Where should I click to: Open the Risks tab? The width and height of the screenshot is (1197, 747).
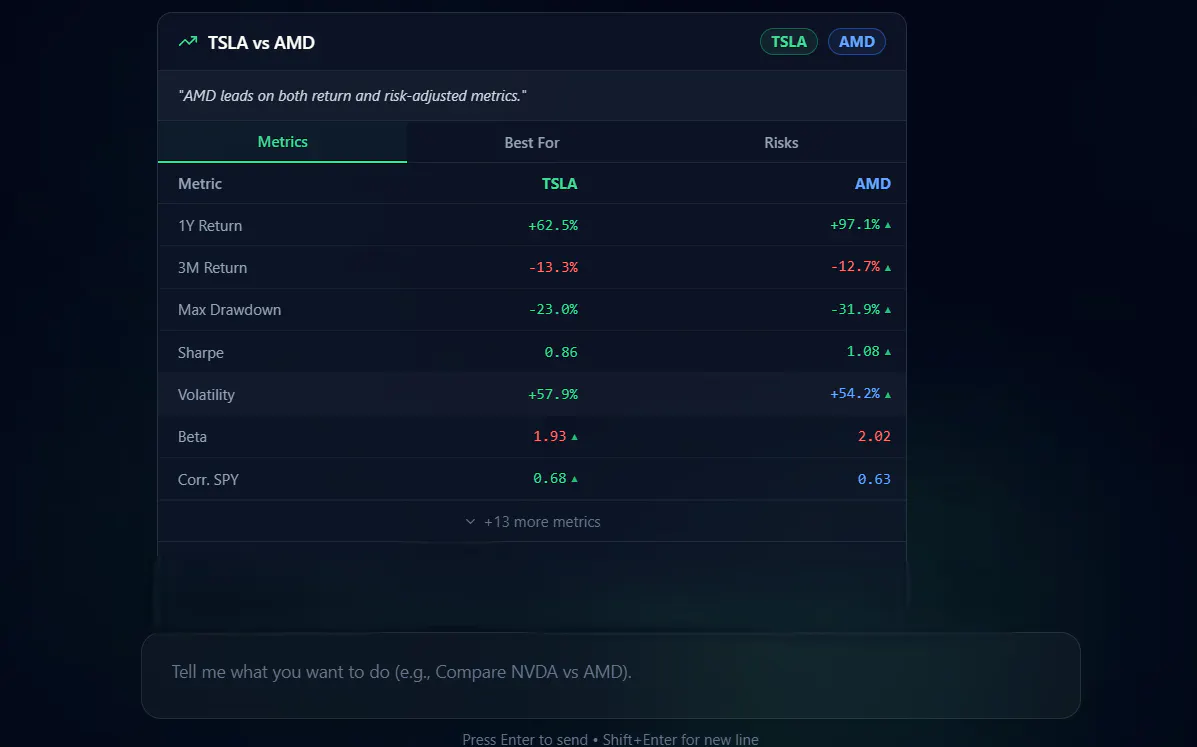point(781,143)
